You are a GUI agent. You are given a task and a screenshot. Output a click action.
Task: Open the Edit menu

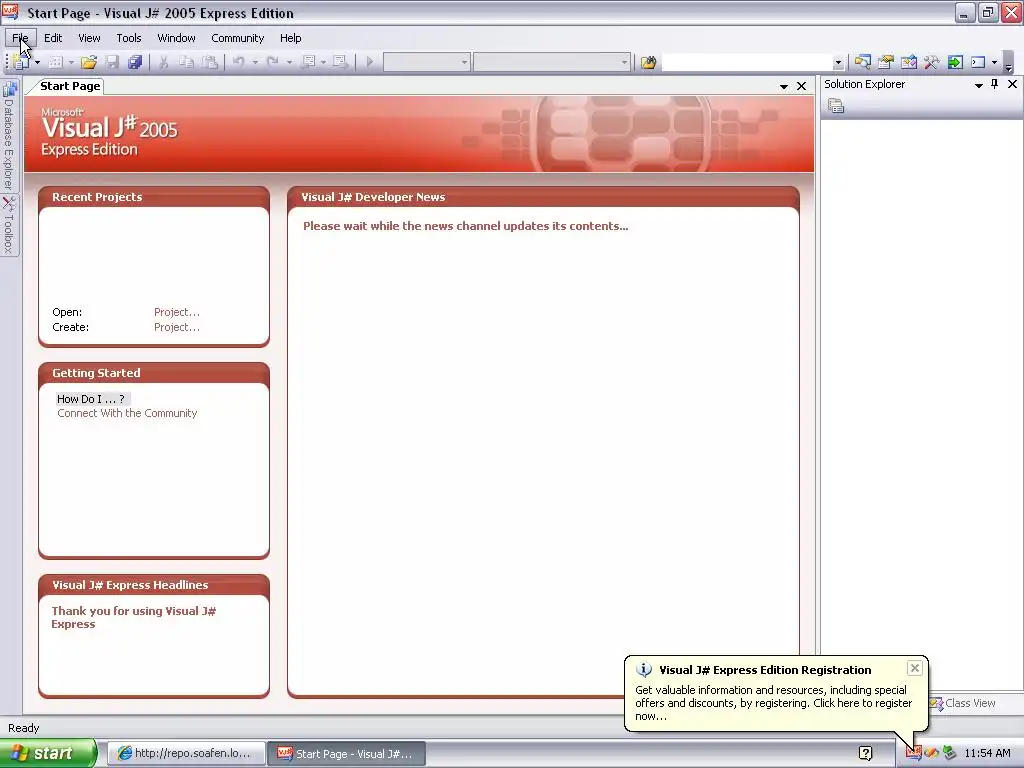[53, 38]
